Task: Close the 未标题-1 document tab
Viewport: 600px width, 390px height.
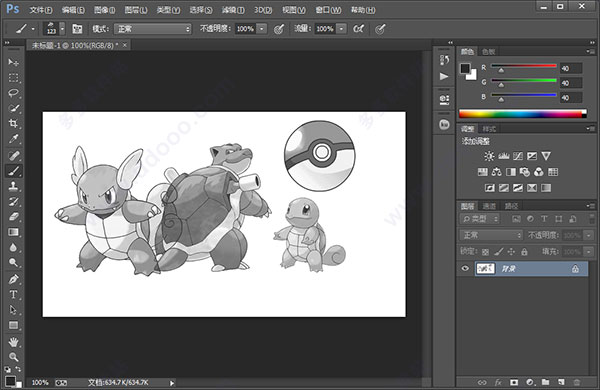Action: pyautogui.click(x=125, y=45)
